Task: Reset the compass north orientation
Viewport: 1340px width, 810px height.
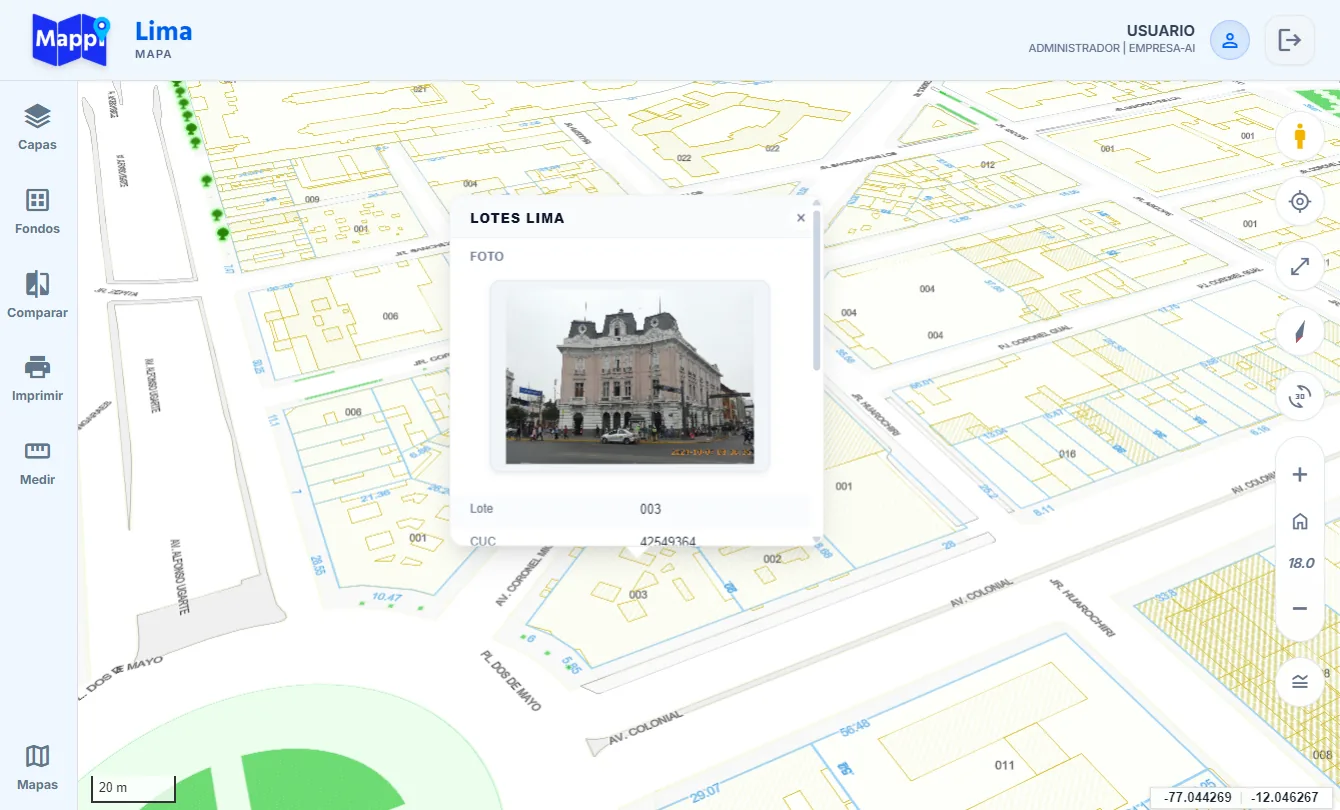Action: [x=1300, y=332]
